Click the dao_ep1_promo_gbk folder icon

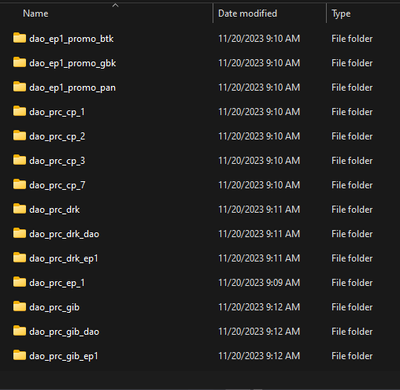[x=19, y=62]
